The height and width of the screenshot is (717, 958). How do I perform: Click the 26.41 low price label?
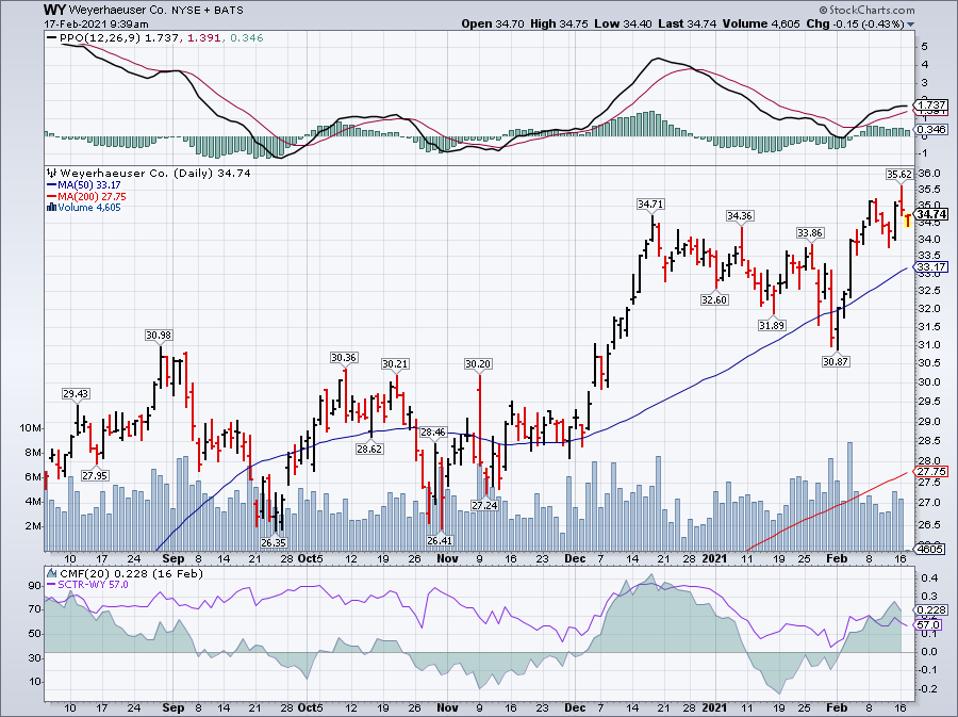(440, 540)
